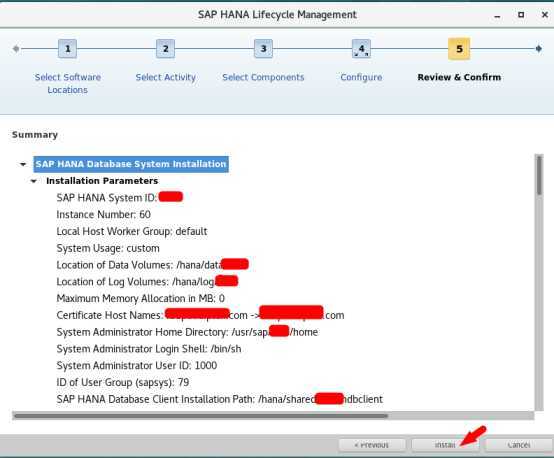The height and width of the screenshot is (458, 554).
Task: Select System Administrator Home Directory row
Action: (x=187, y=332)
